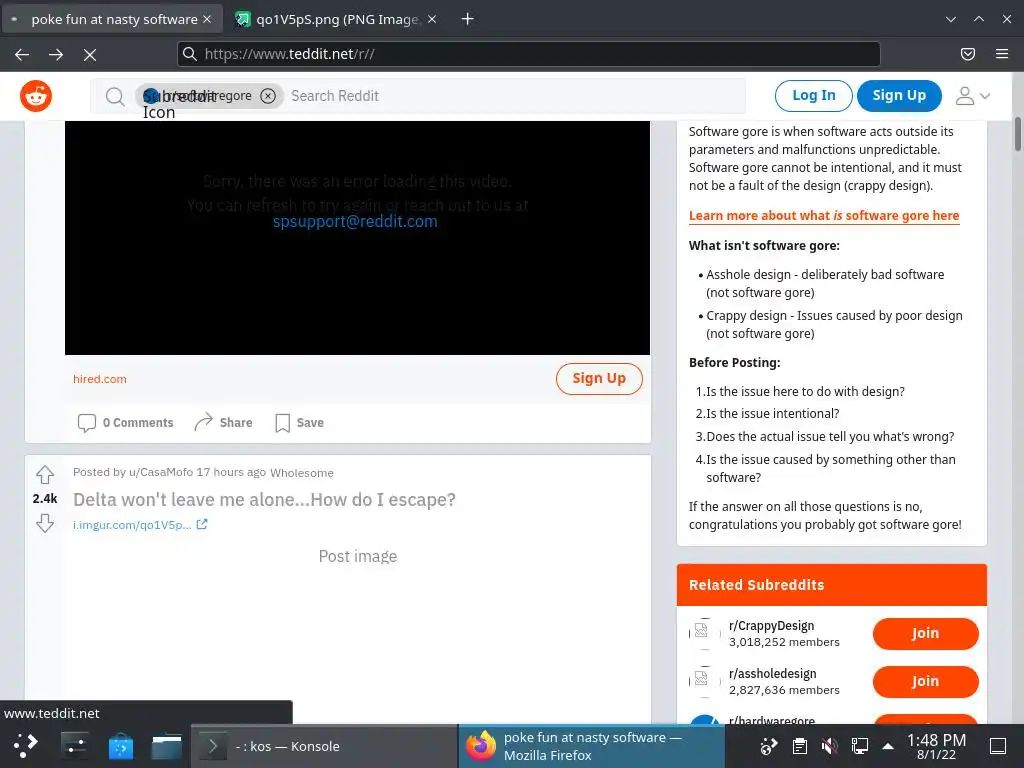Image resolution: width=1024 pixels, height=768 pixels.
Task: Click the Firefox URL address bar
Action: (529, 54)
